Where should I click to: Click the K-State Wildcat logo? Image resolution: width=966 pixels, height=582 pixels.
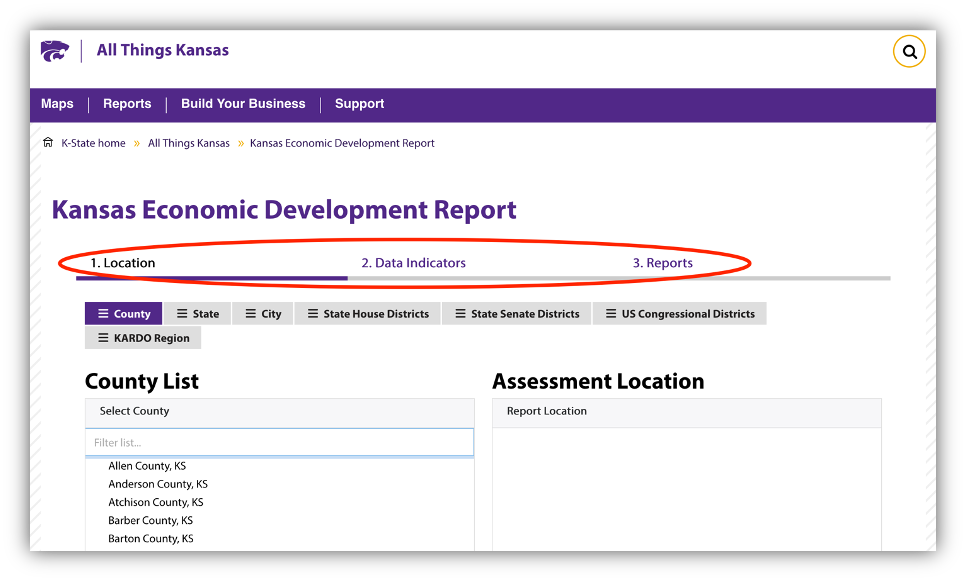click(55, 51)
